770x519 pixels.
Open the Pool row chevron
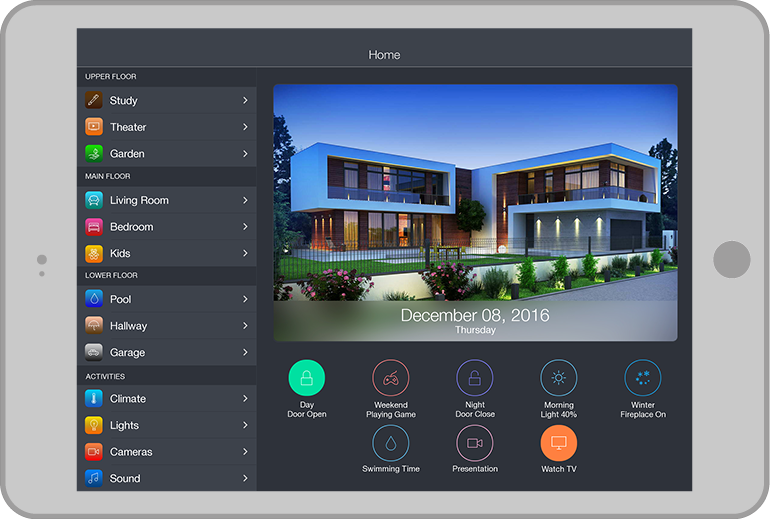click(245, 299)
